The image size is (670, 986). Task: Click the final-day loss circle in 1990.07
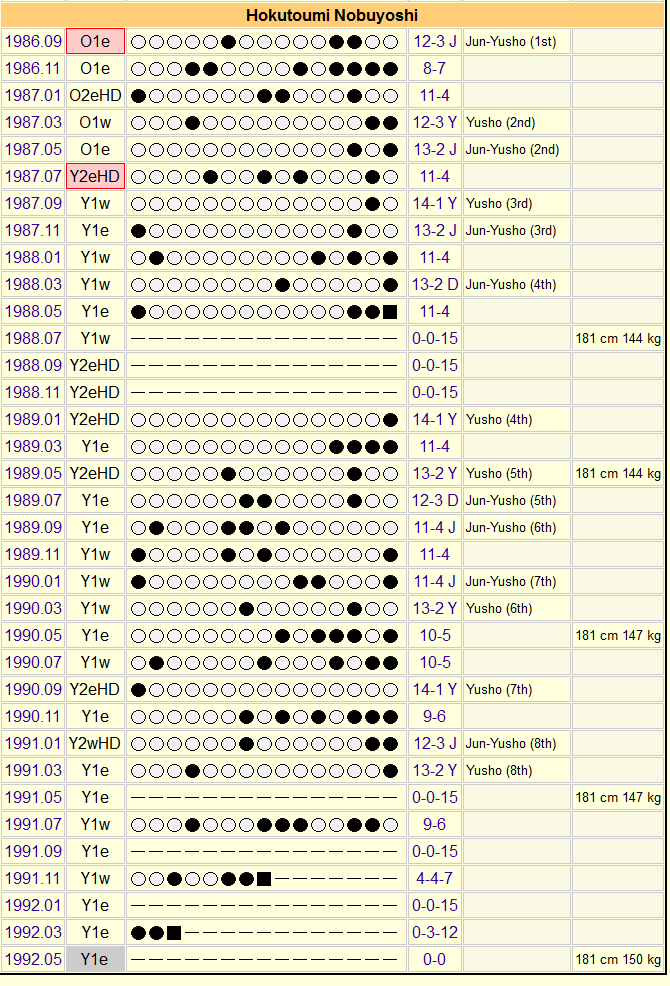click(391, 663)
